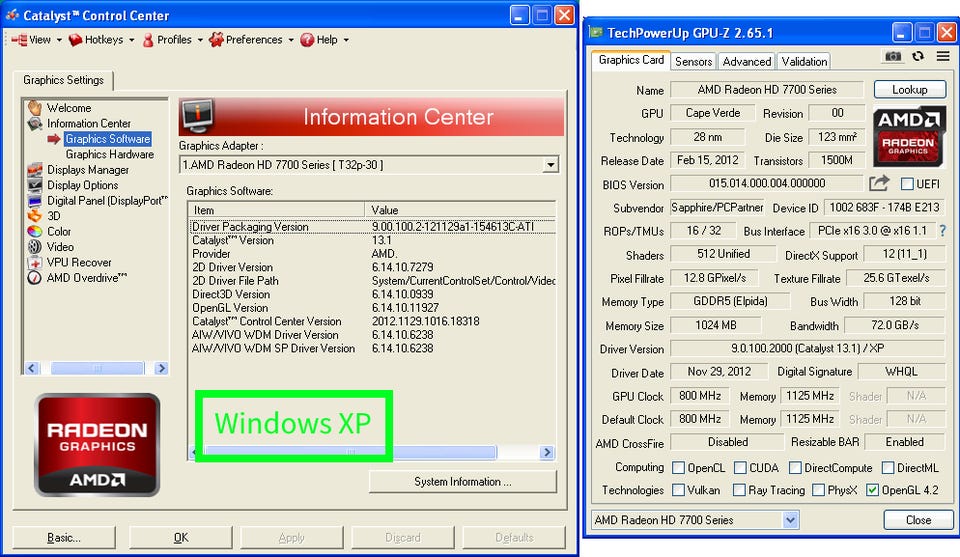Click the Digital Panel monitor icon

35,200
